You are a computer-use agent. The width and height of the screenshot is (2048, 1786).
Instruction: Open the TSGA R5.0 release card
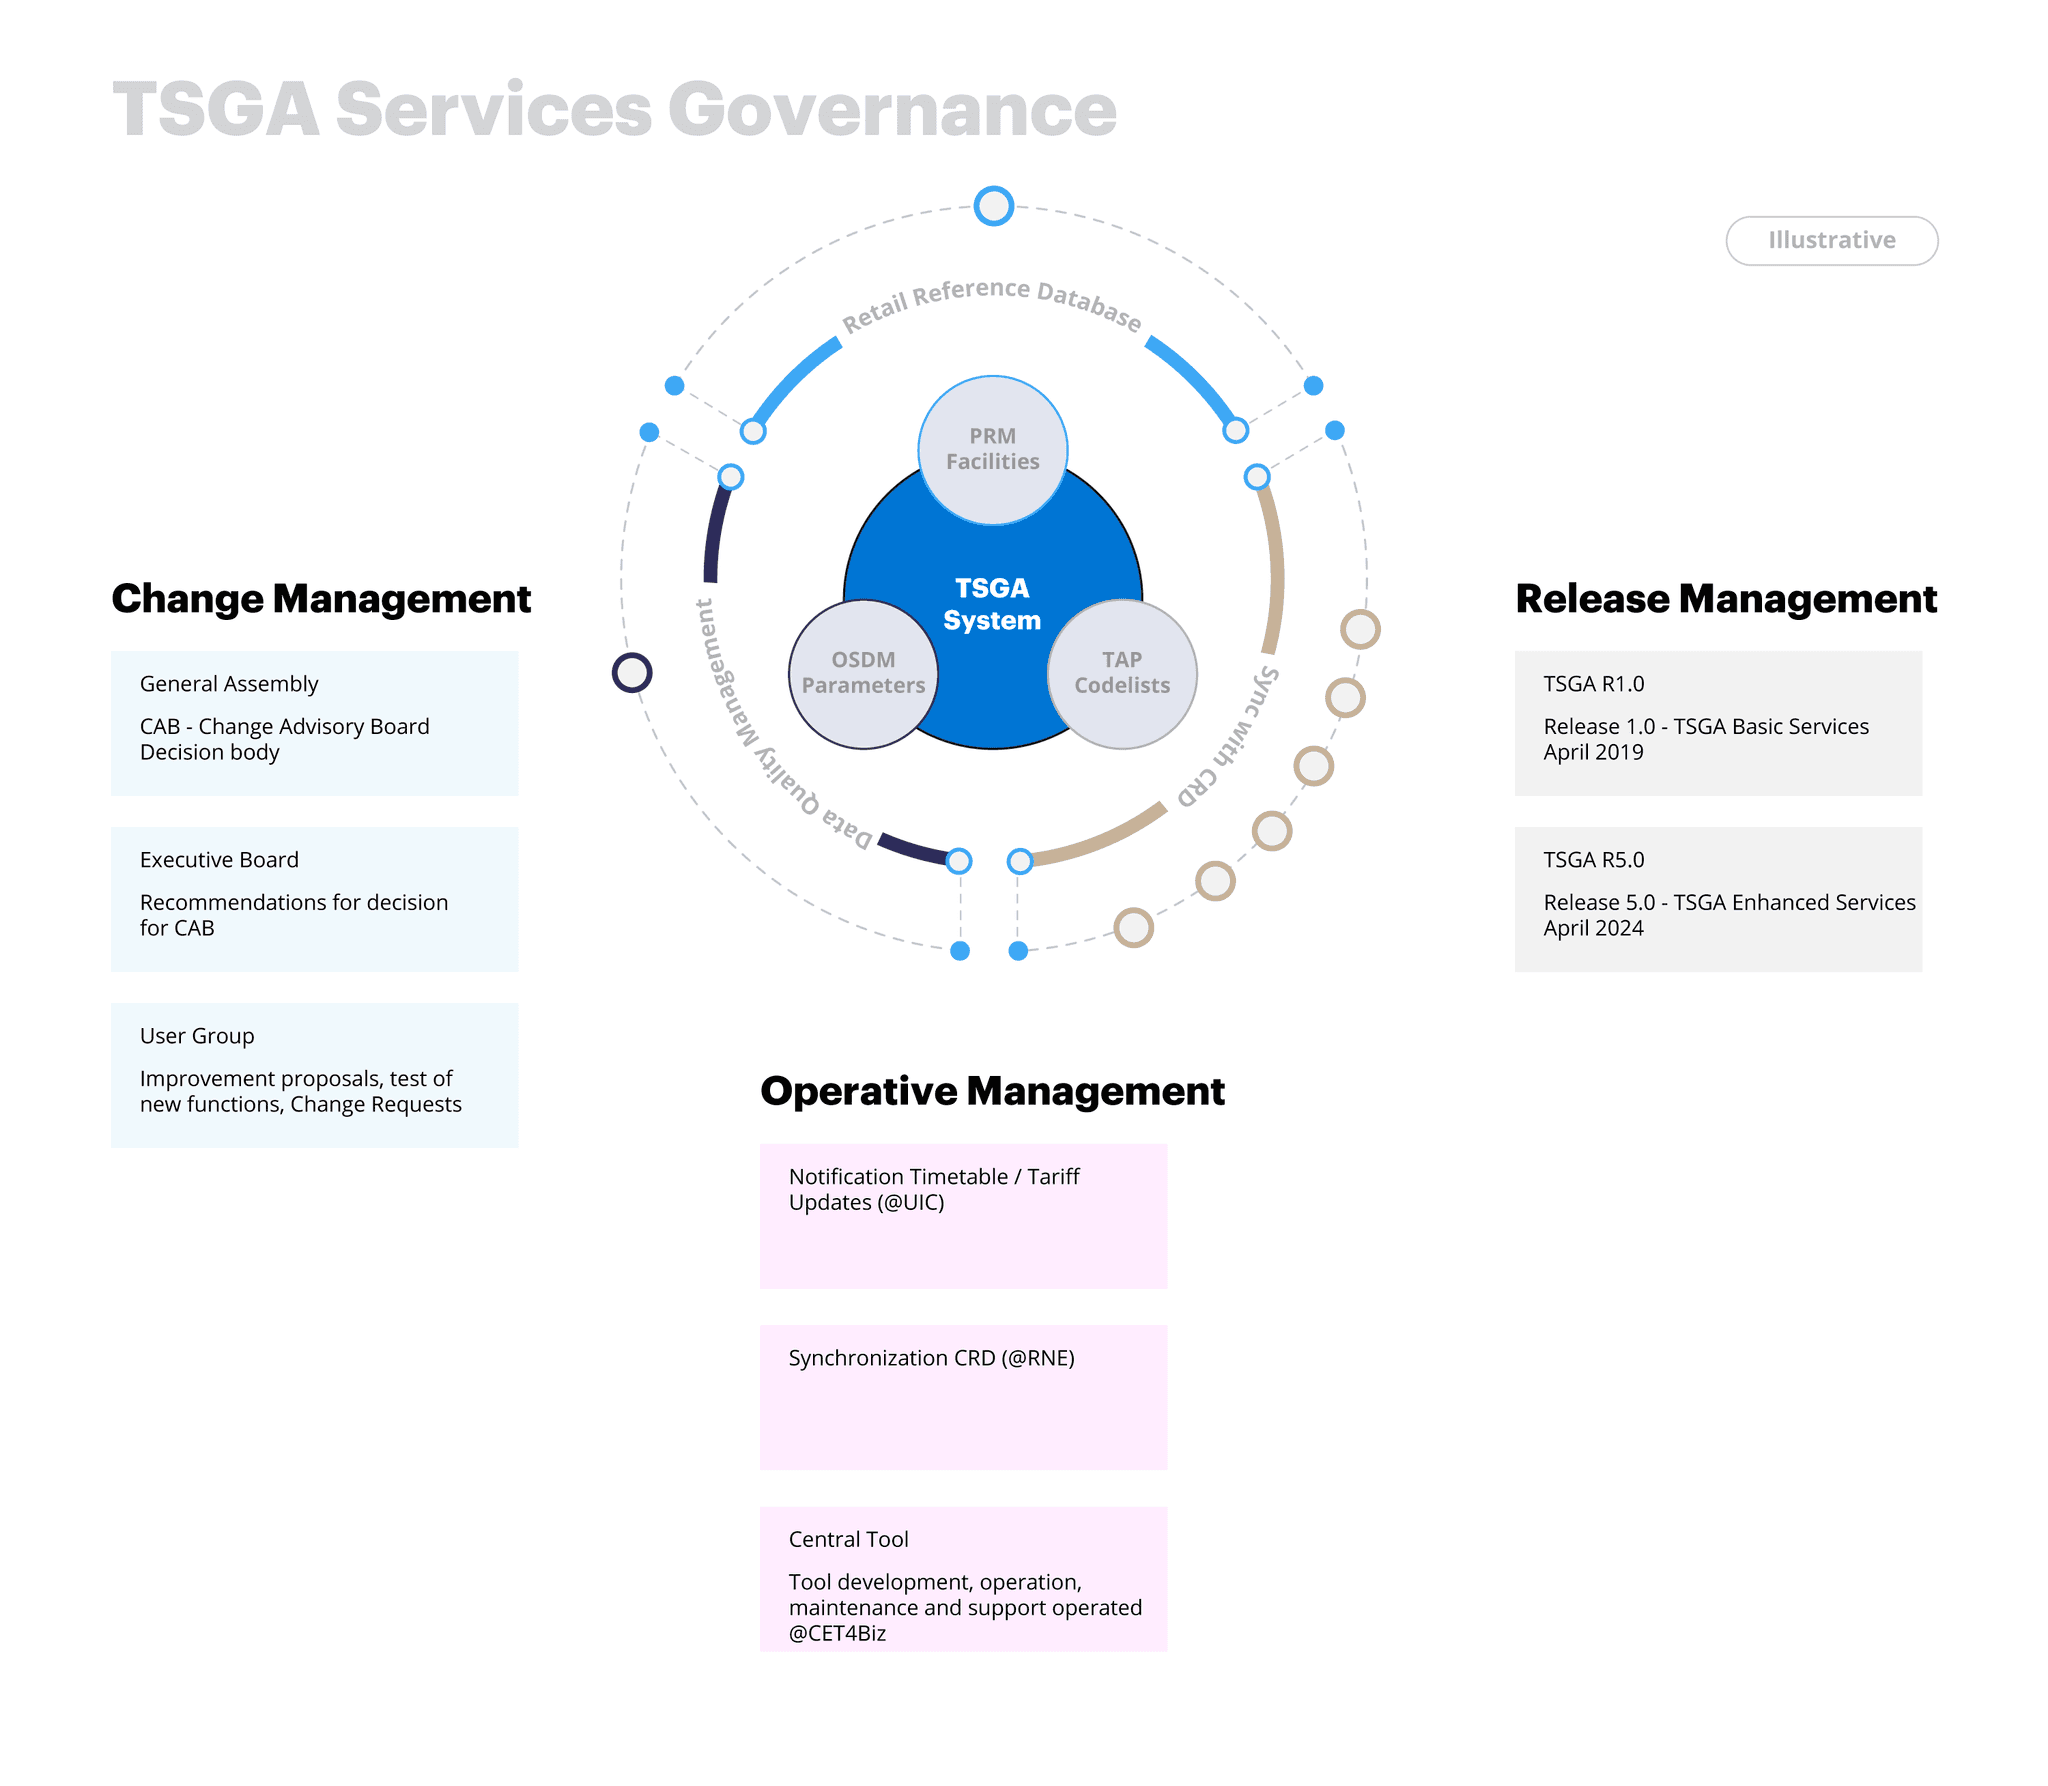tap(1718, 899)
